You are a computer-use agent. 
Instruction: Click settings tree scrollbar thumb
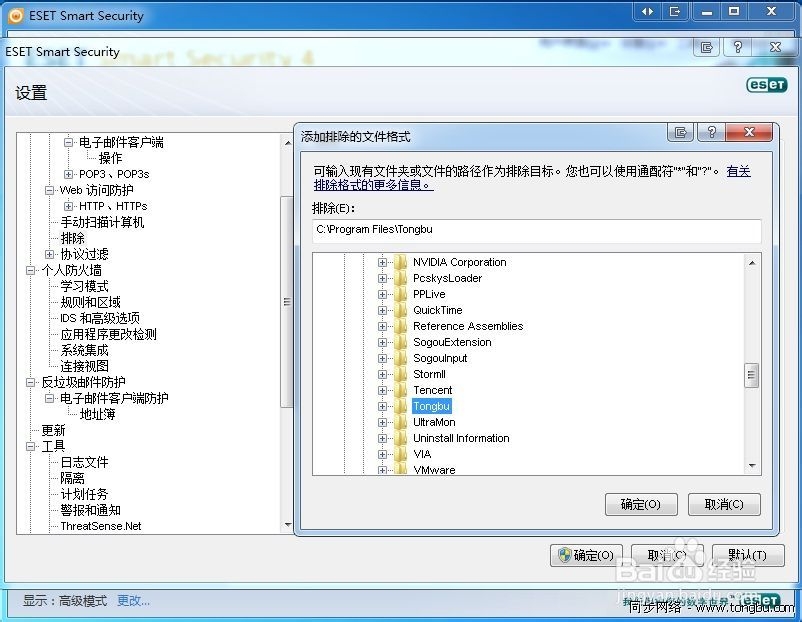point(287,302)
